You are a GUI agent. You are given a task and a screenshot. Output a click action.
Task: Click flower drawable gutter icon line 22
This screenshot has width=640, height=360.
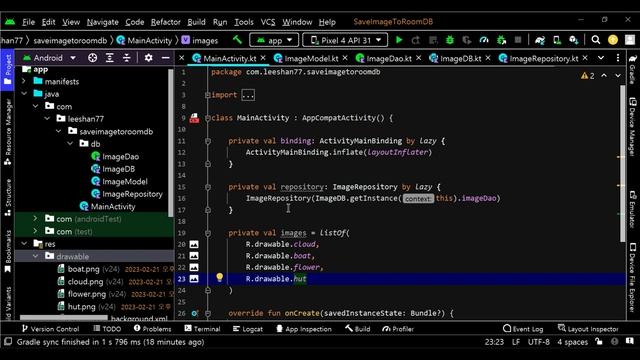(194, 267)
